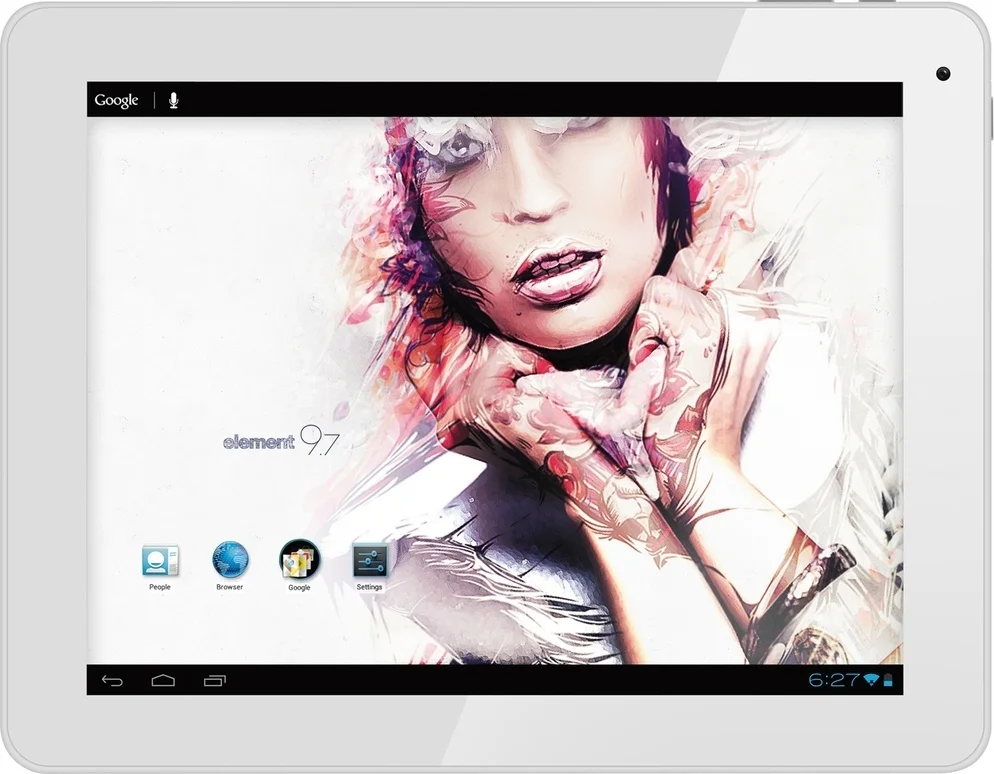Screen dimensions: 994x774
Task: Tap the Wi-Fi status icon
Action: (x=871, y=680)
